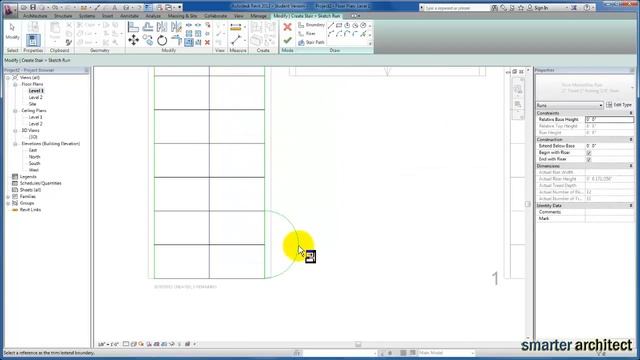Select the Move tool in Modify panel
640x360 pixels.
coord(133,40)
